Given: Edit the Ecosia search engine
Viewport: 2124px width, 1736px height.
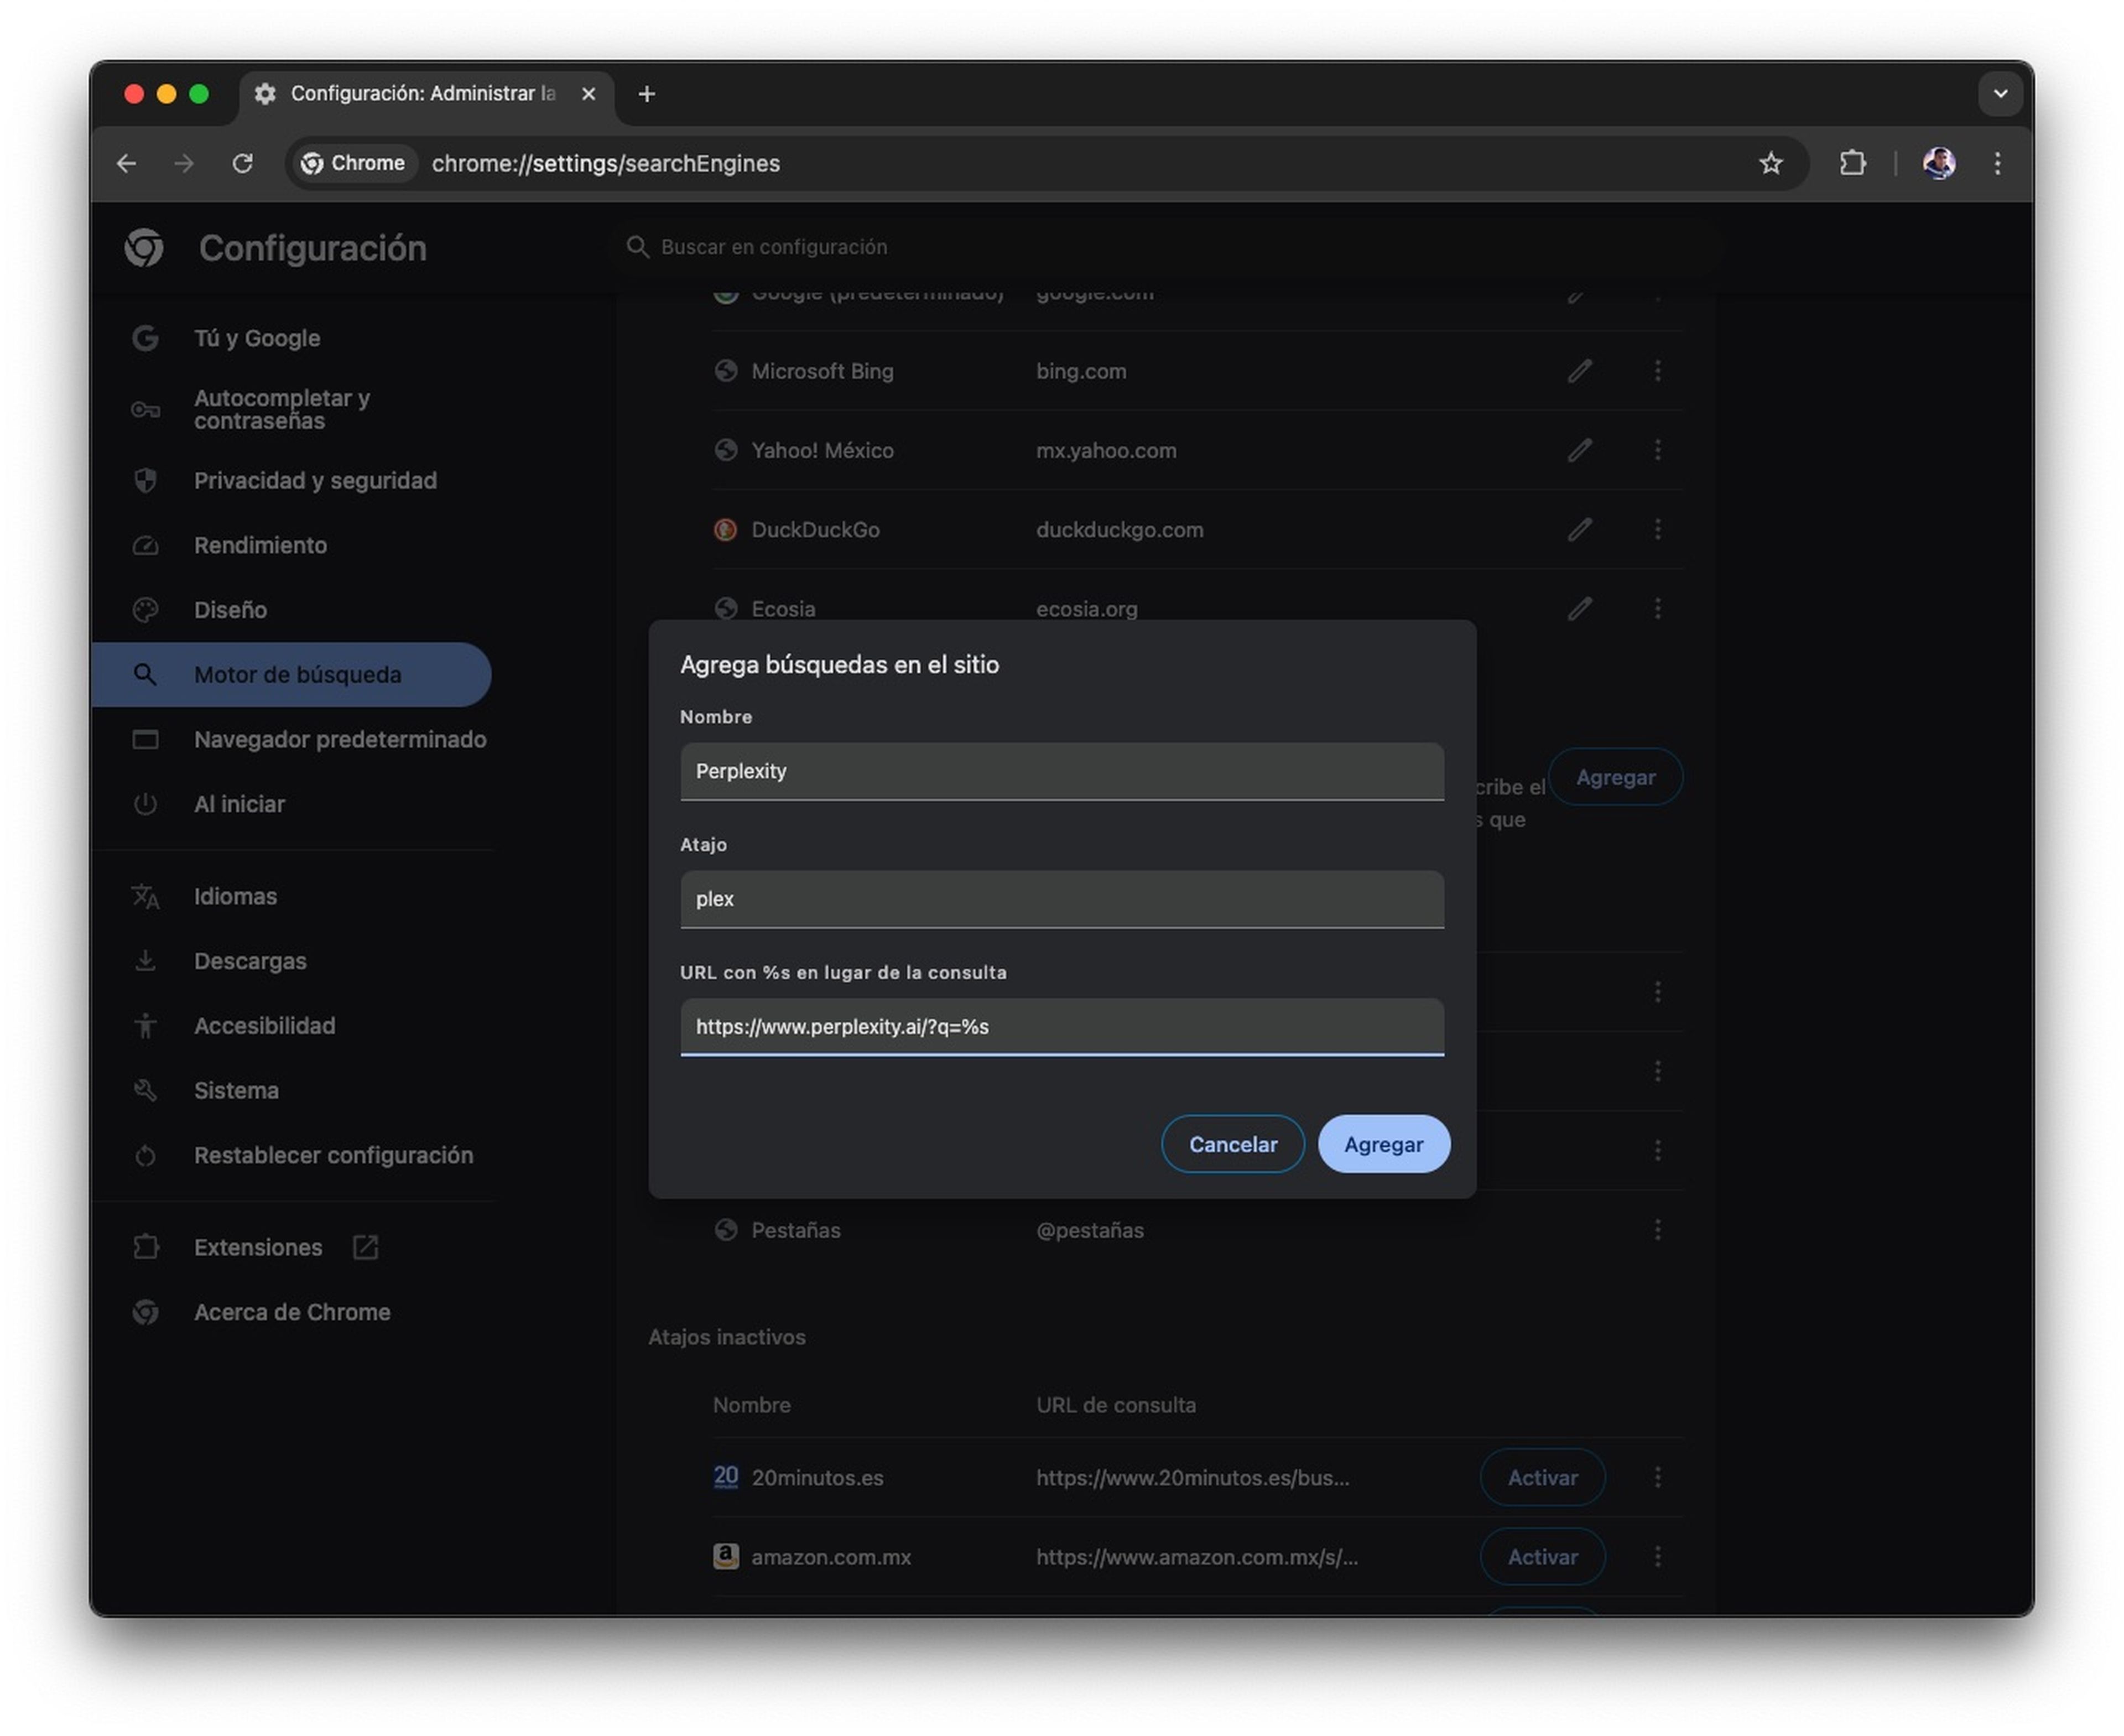Looking at the screenshot, I should tap(1580, 608).
